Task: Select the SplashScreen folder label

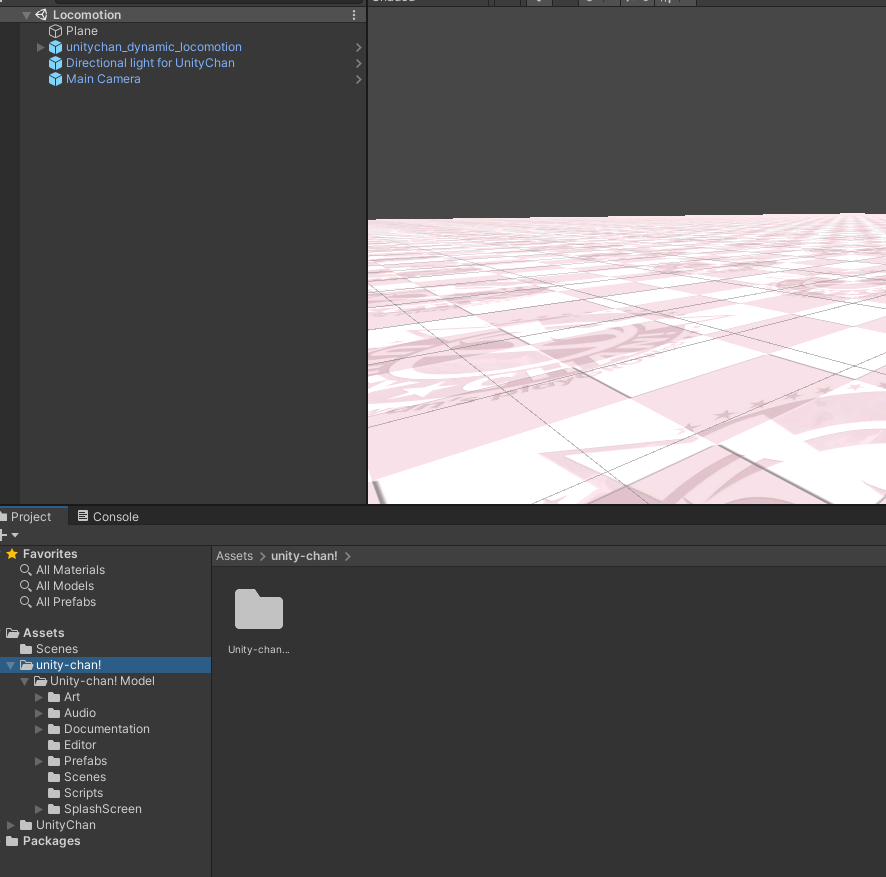Action: [103, 809]
